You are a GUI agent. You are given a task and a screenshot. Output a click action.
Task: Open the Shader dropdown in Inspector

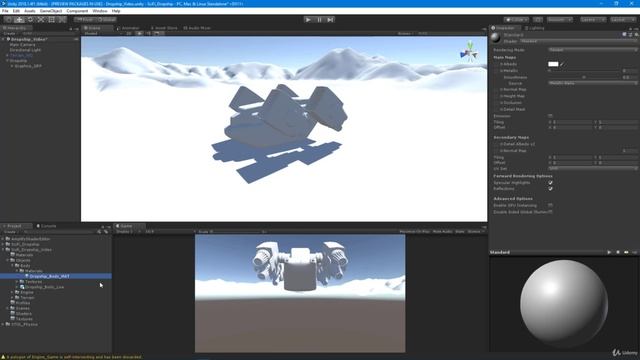point(578,41)
